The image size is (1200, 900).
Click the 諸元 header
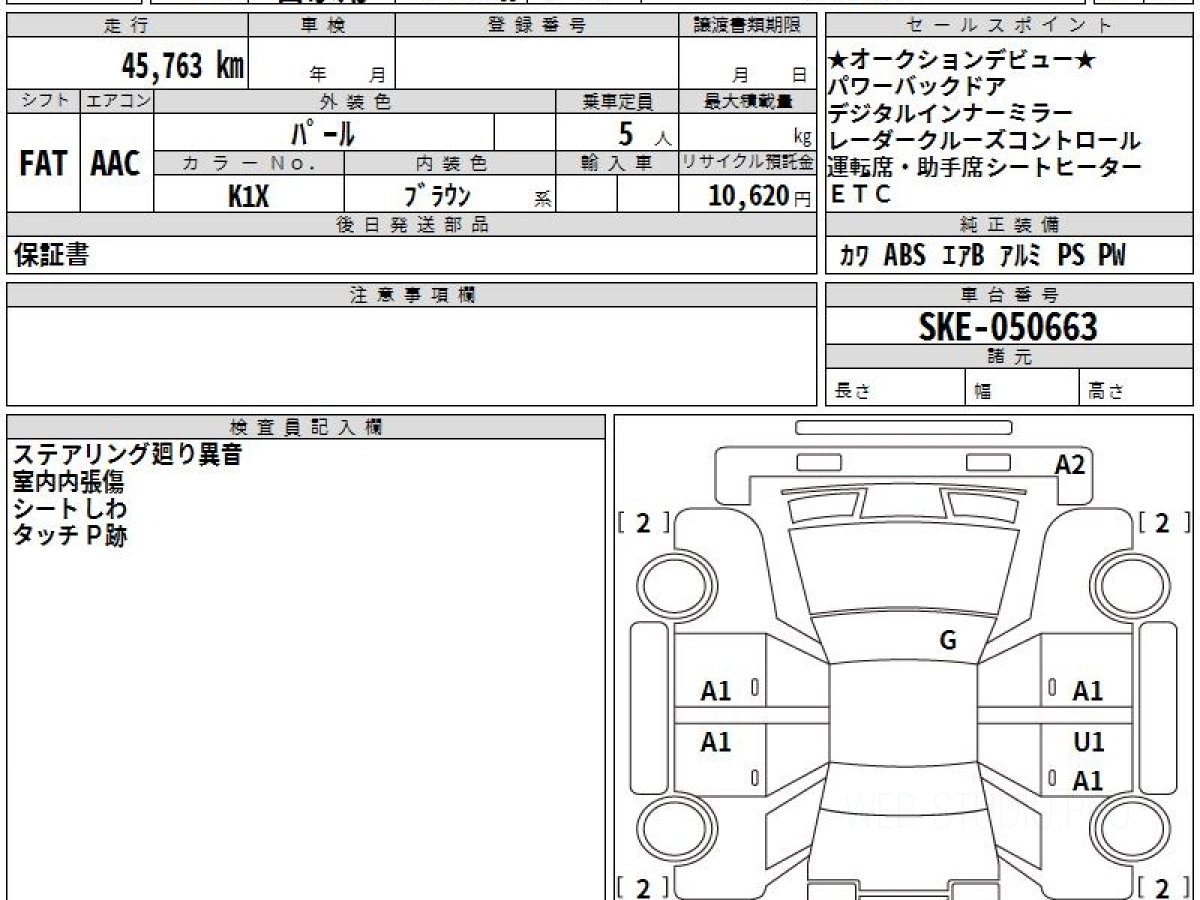(x=1010, y=358)
